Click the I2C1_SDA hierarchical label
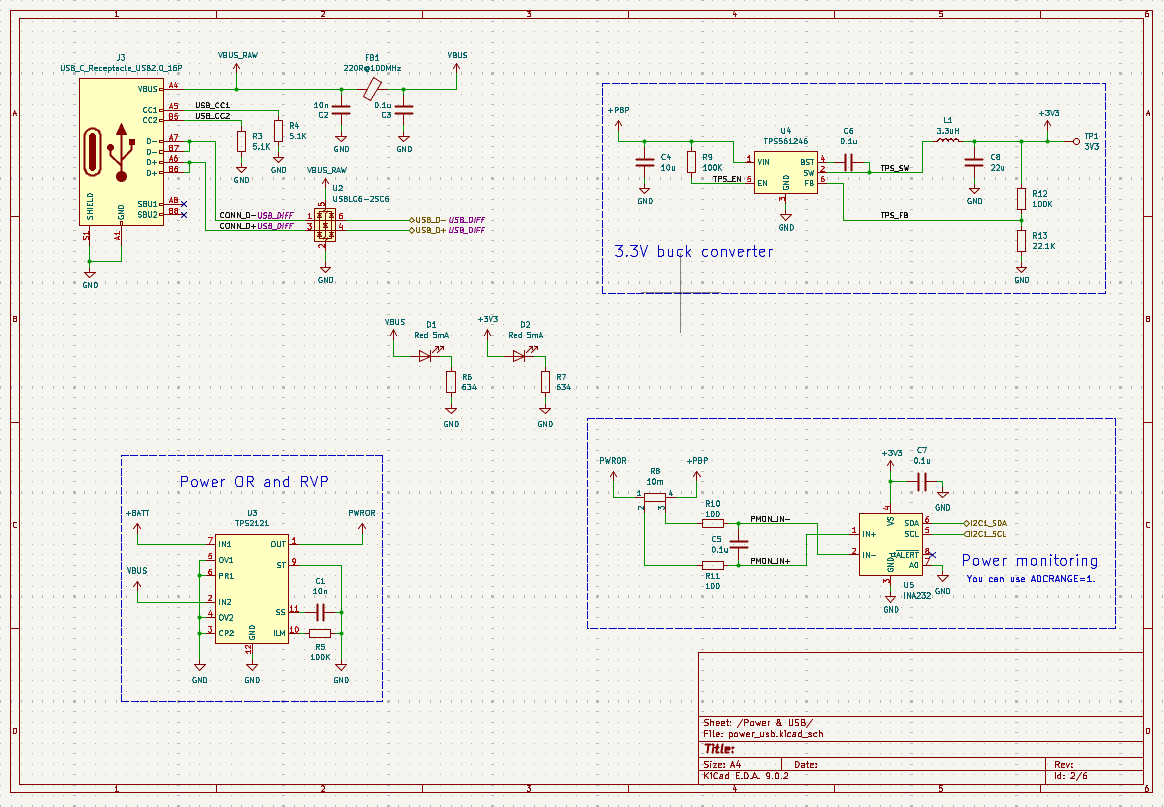Viewport: 1164px width, 807px height. pos(985,523)
